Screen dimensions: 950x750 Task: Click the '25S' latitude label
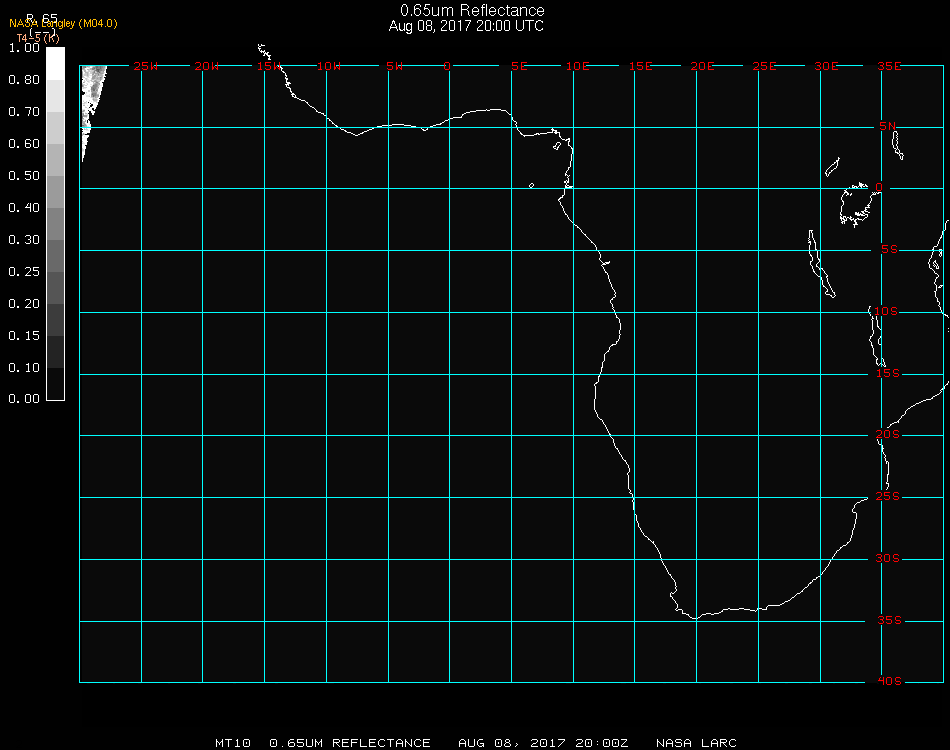tap(888, 496)
